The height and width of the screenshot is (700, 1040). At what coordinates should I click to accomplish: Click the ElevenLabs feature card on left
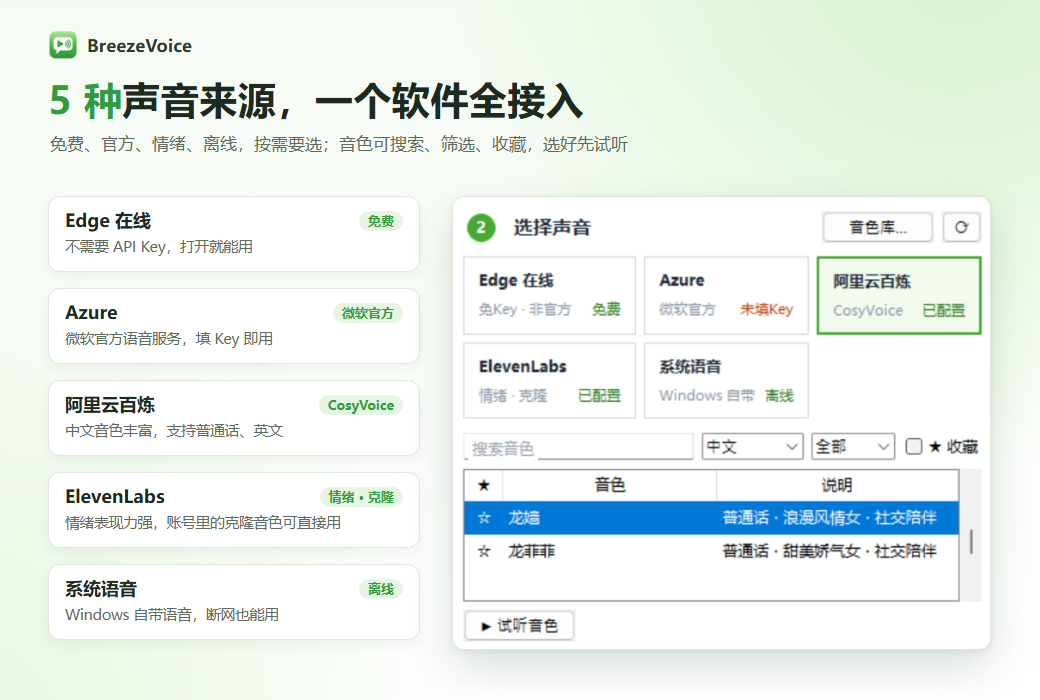point(233,510)
